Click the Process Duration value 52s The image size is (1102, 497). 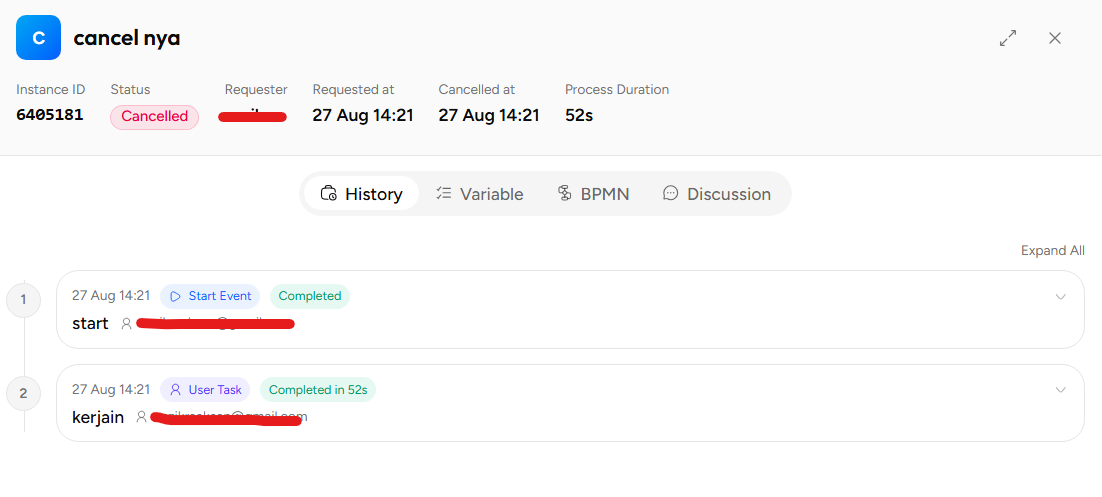579,115
